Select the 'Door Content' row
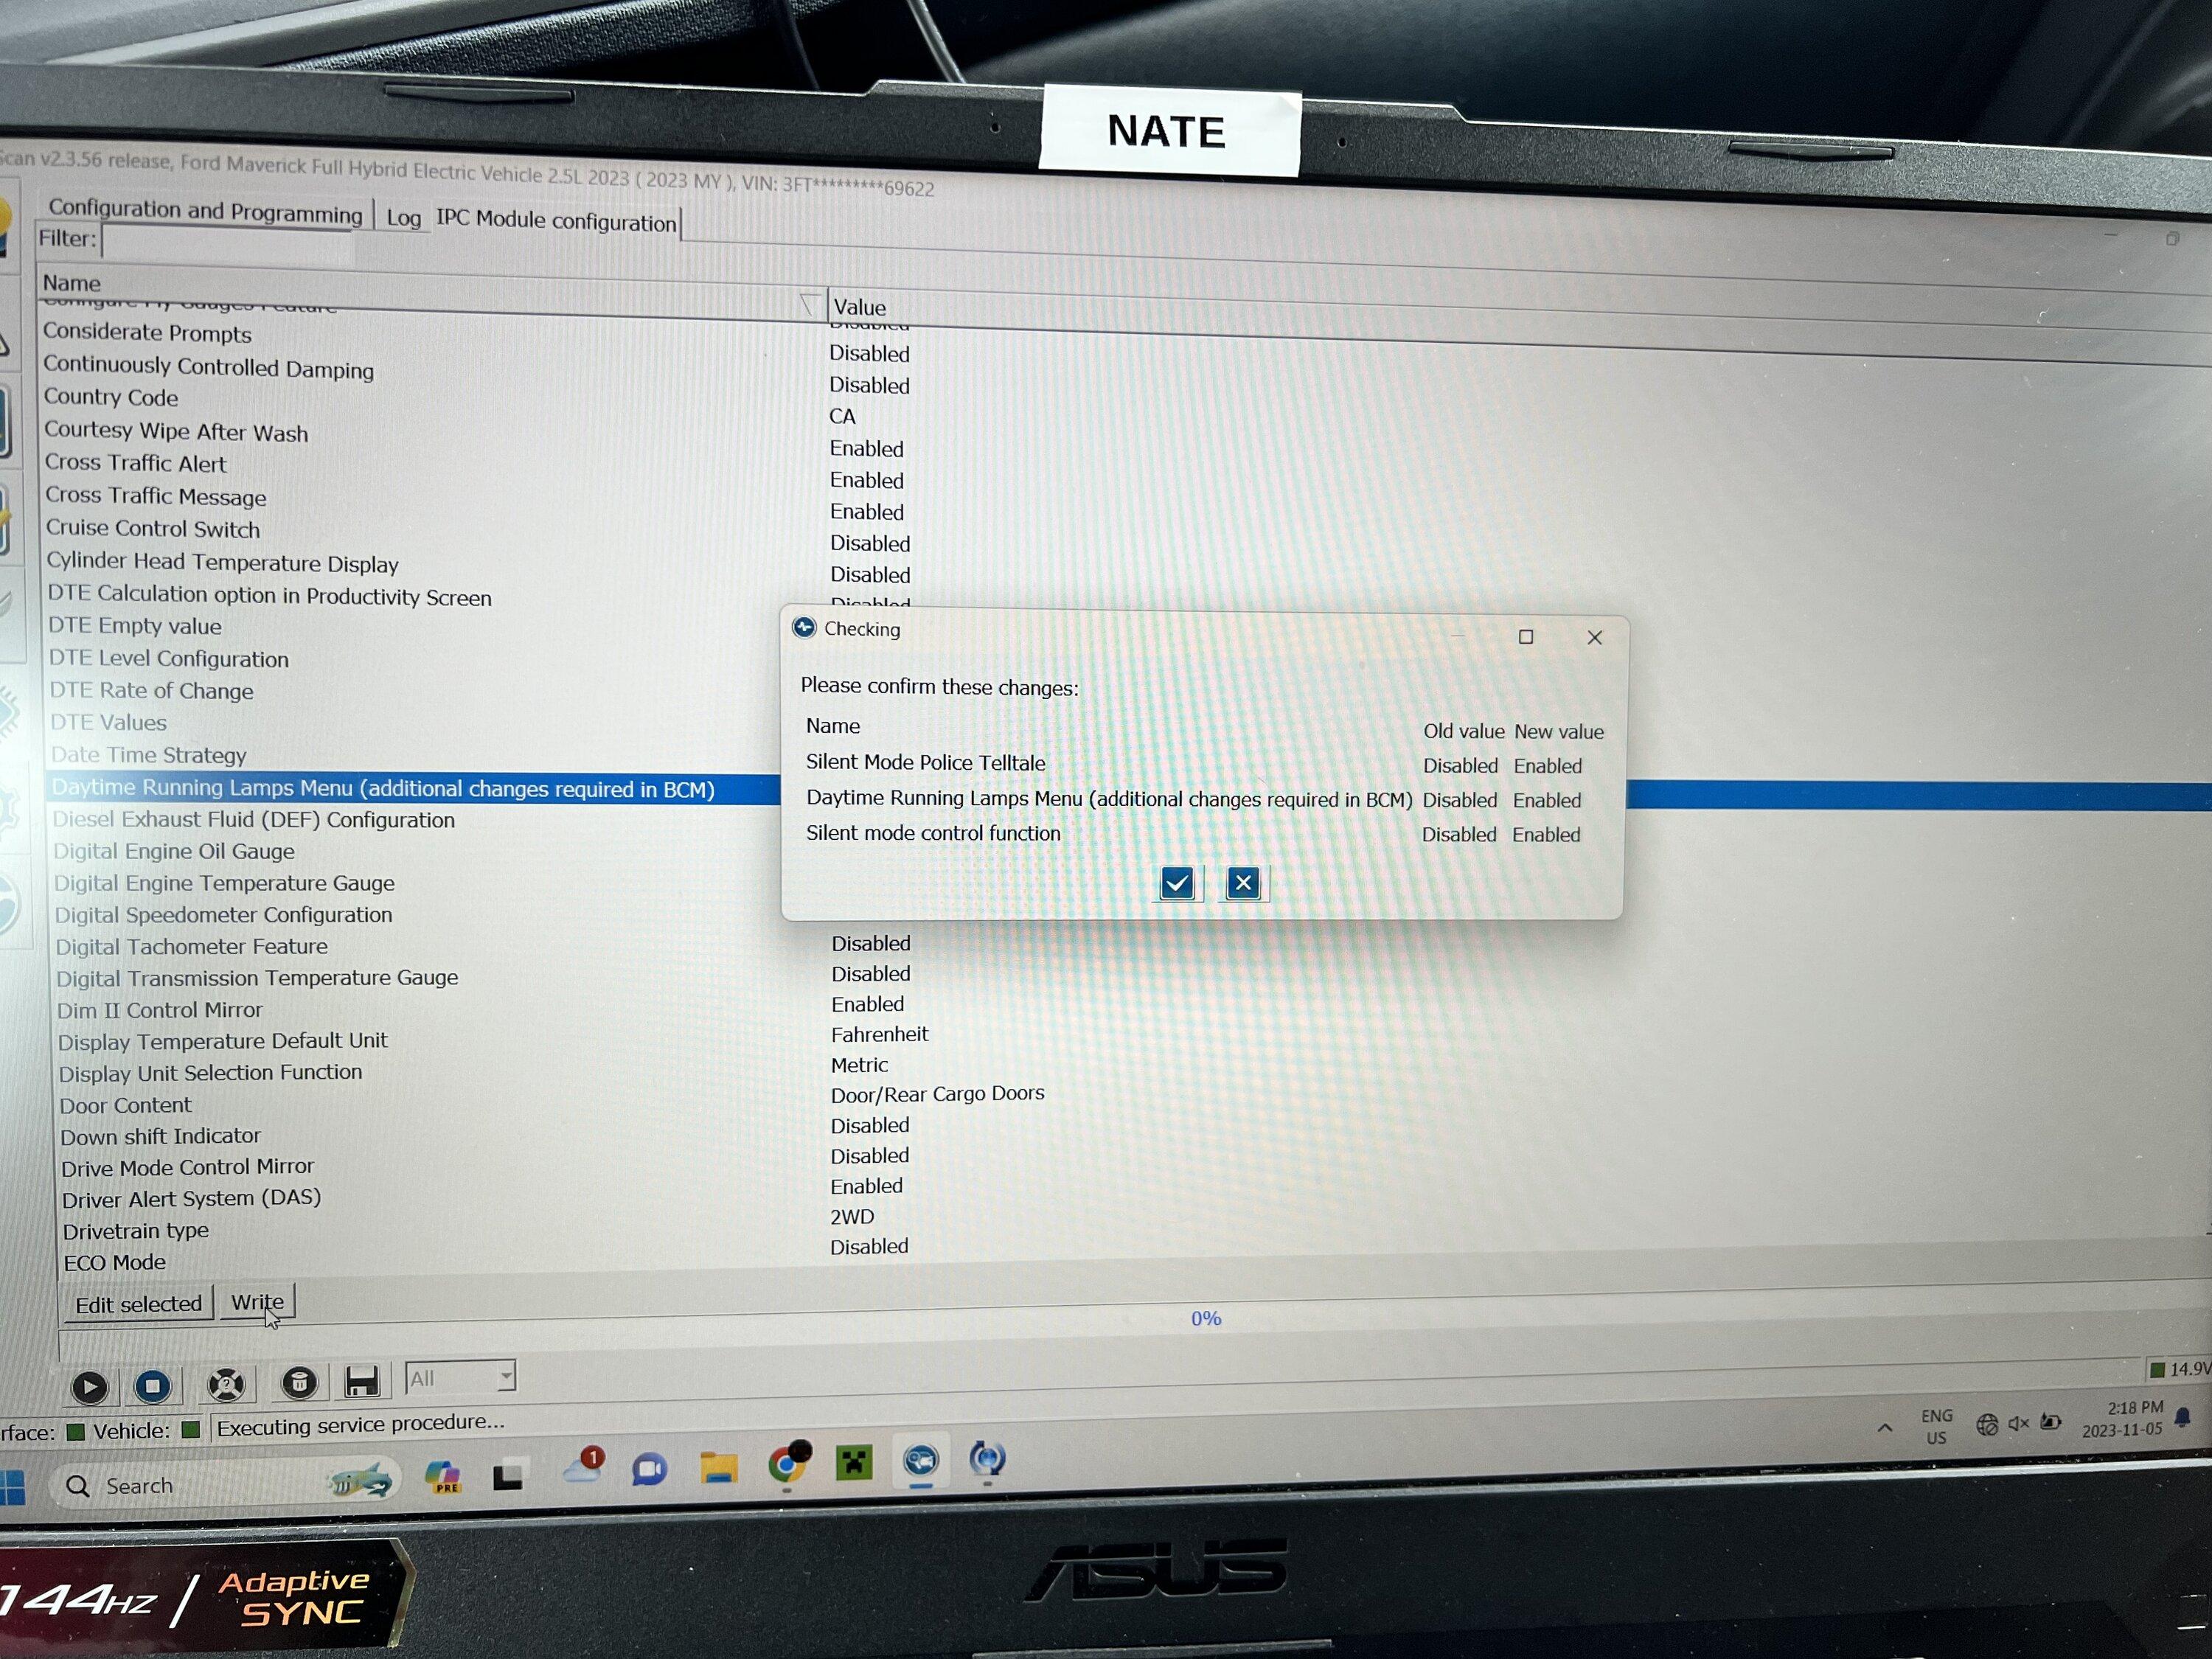The width and height of the screenshot is (2212, 1659). tap(125, 1105)
